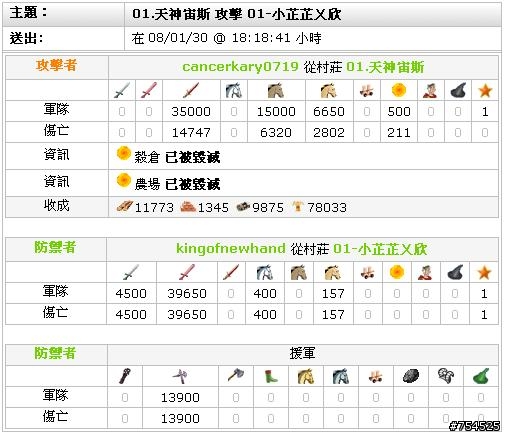
Task: Click the Clubswinger icon in 援軍
Action: point(125,376)
